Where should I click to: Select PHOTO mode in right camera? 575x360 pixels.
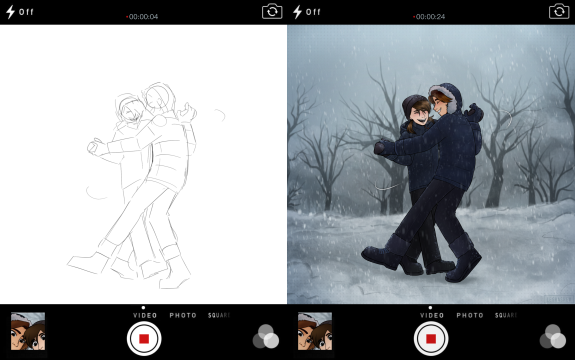click(x=470, y=315)
